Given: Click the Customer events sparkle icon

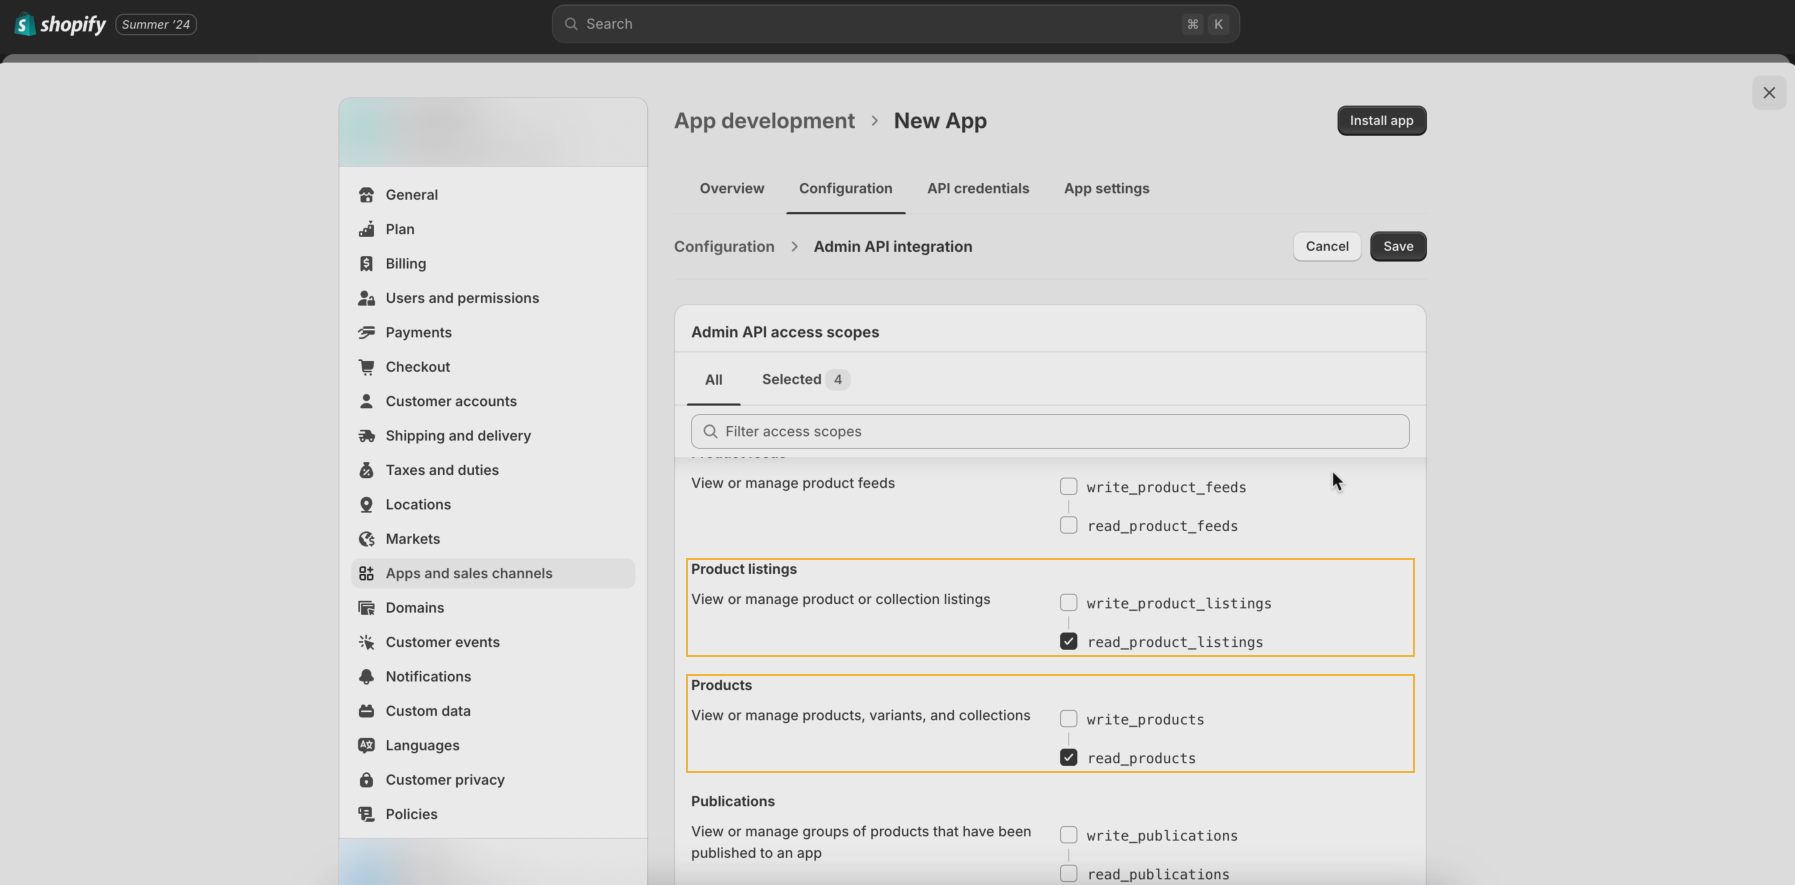Looking at the screenshot, I should 366,642.
